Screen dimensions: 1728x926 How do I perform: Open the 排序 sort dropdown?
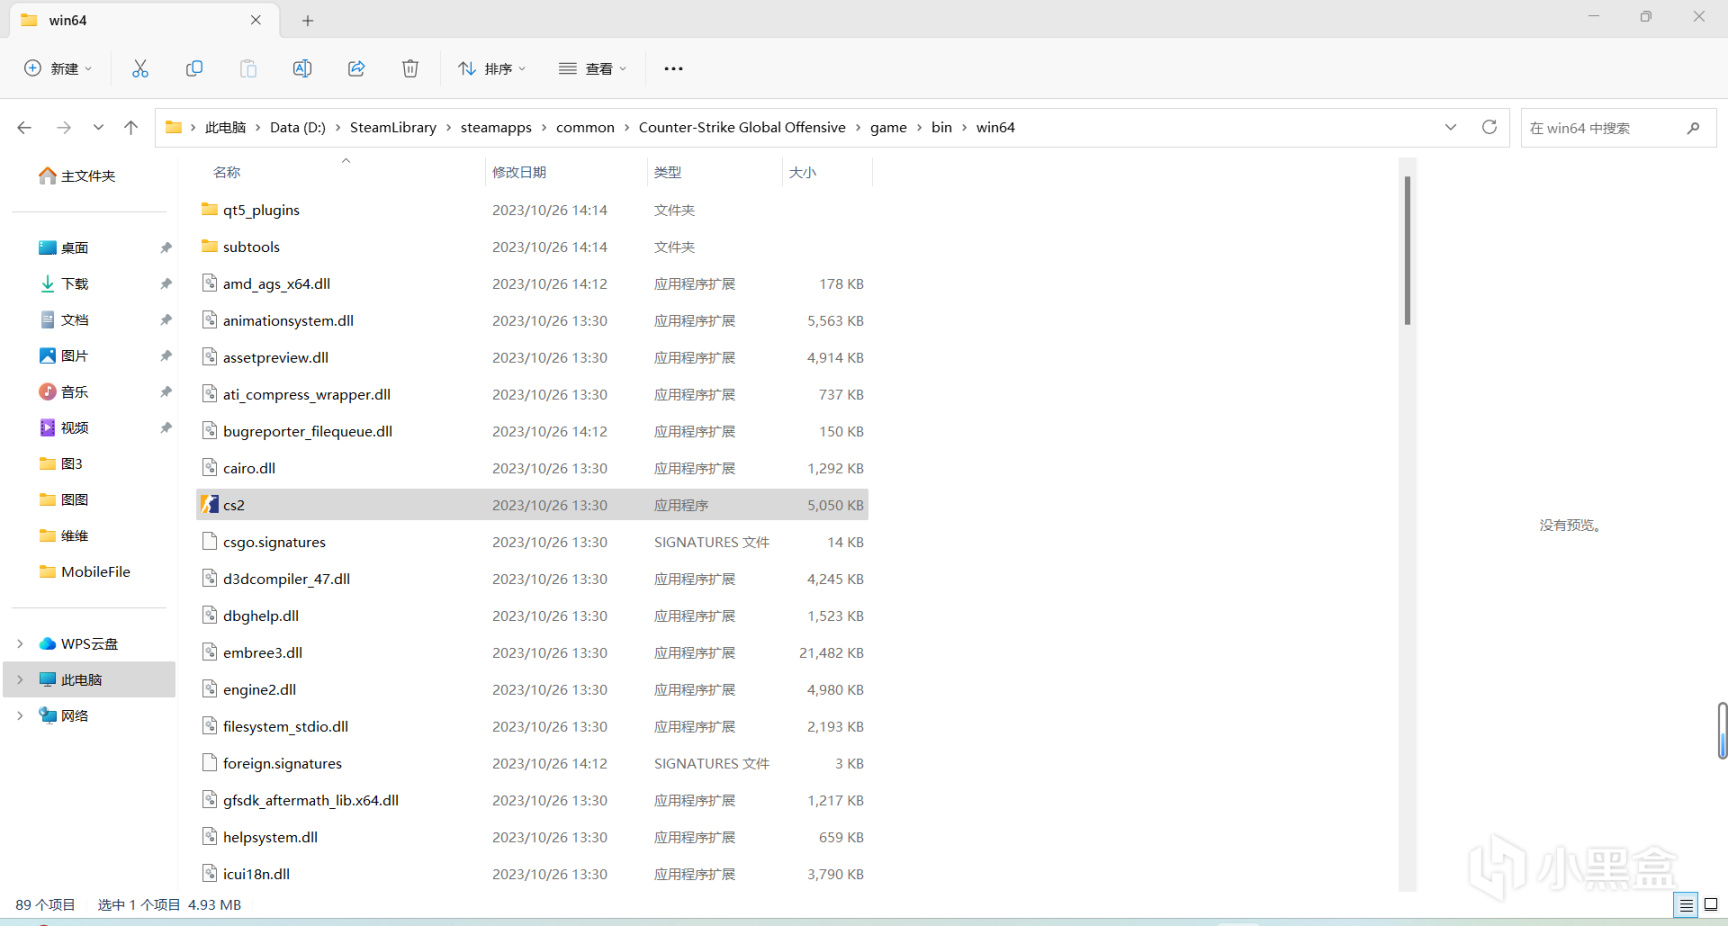tap(492, 68)
